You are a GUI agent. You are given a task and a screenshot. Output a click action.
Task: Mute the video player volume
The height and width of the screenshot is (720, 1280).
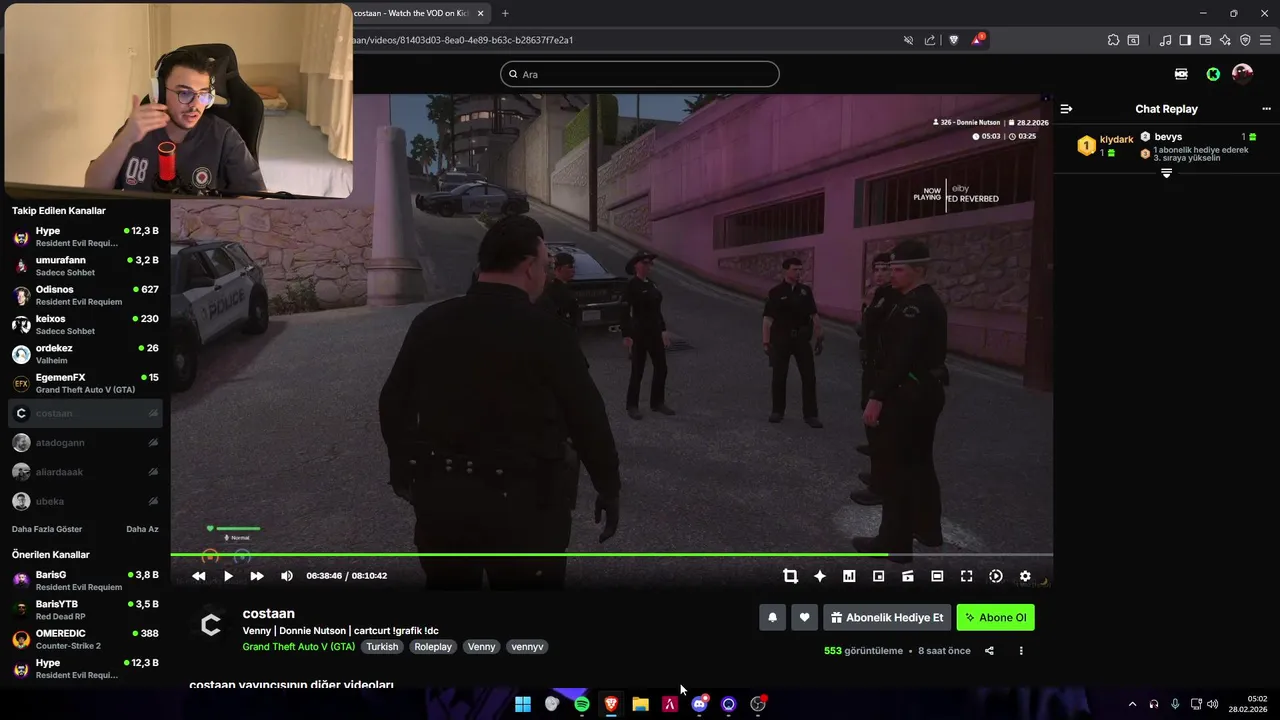pyautogui.click(x=287, y=576)
